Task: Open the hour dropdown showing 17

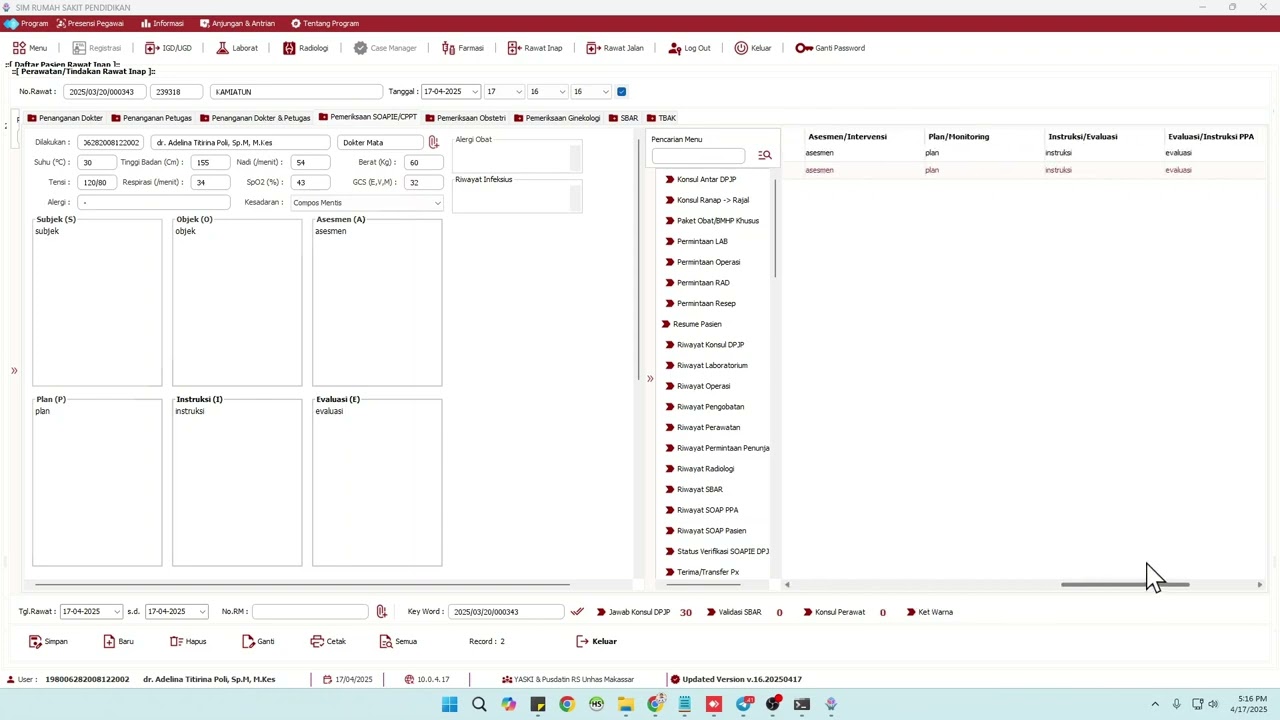Action: click(x=518, y=92)
